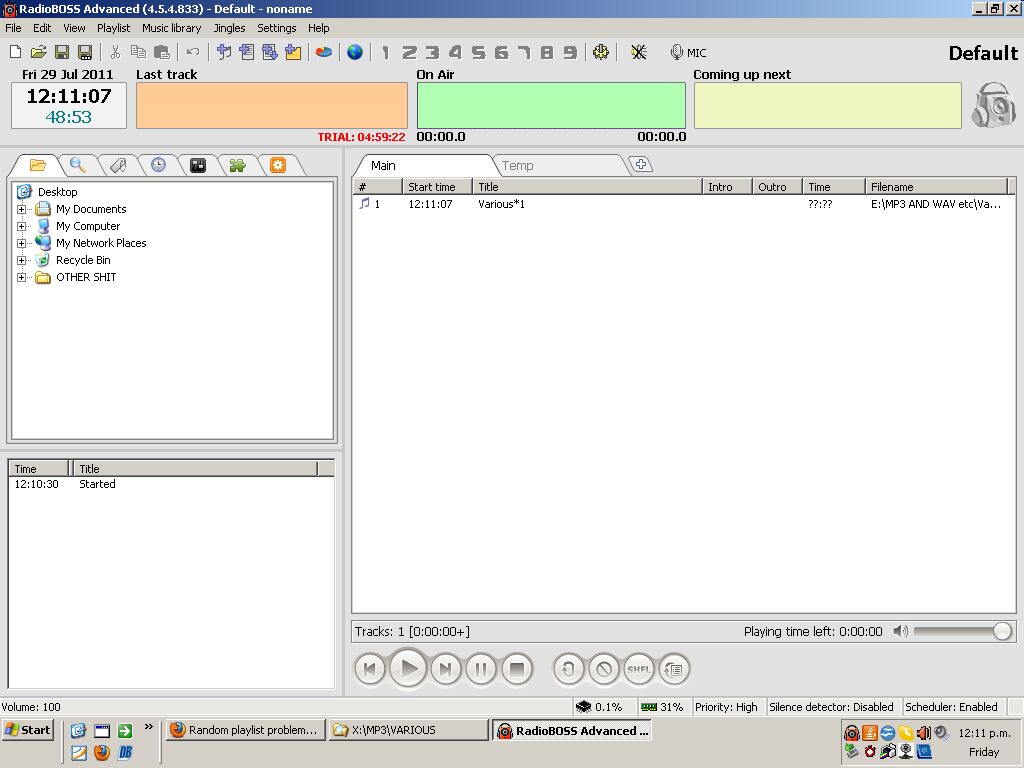Pause playback with the Pause button
The width and height of the screenshot is (1024, 768).
(481, 669)
